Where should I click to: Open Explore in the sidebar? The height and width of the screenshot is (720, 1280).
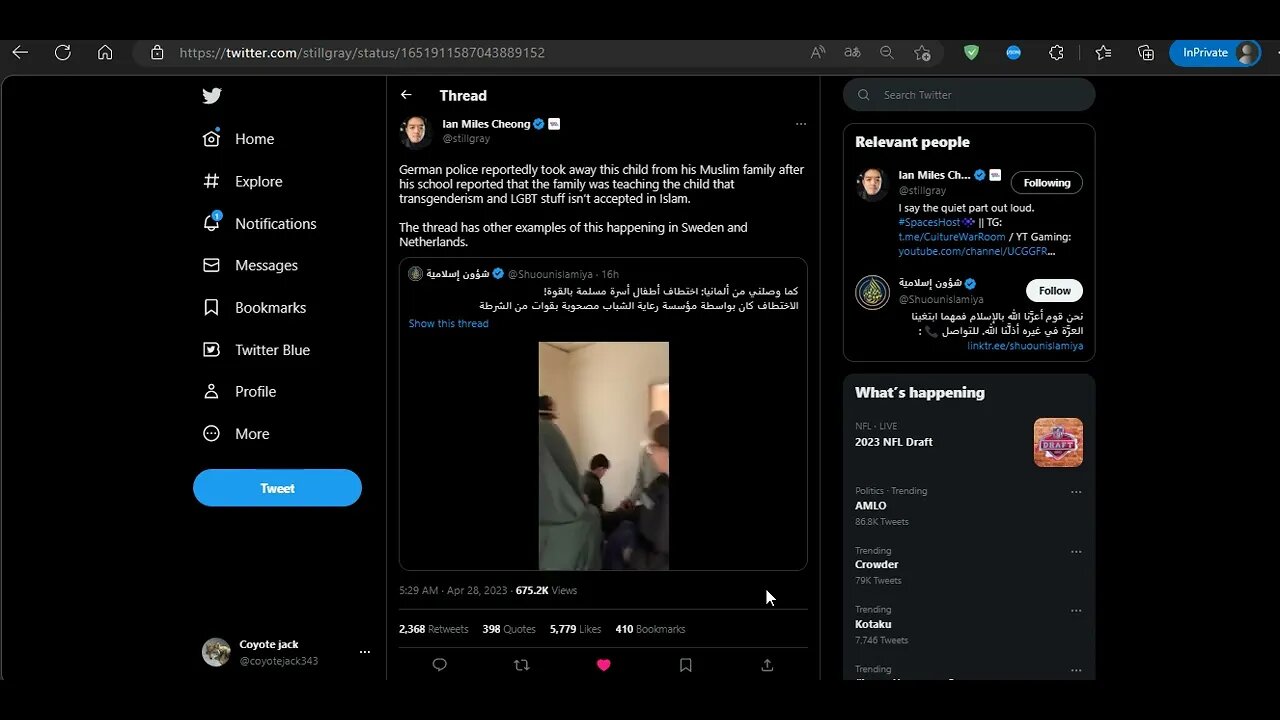point(242,181)
